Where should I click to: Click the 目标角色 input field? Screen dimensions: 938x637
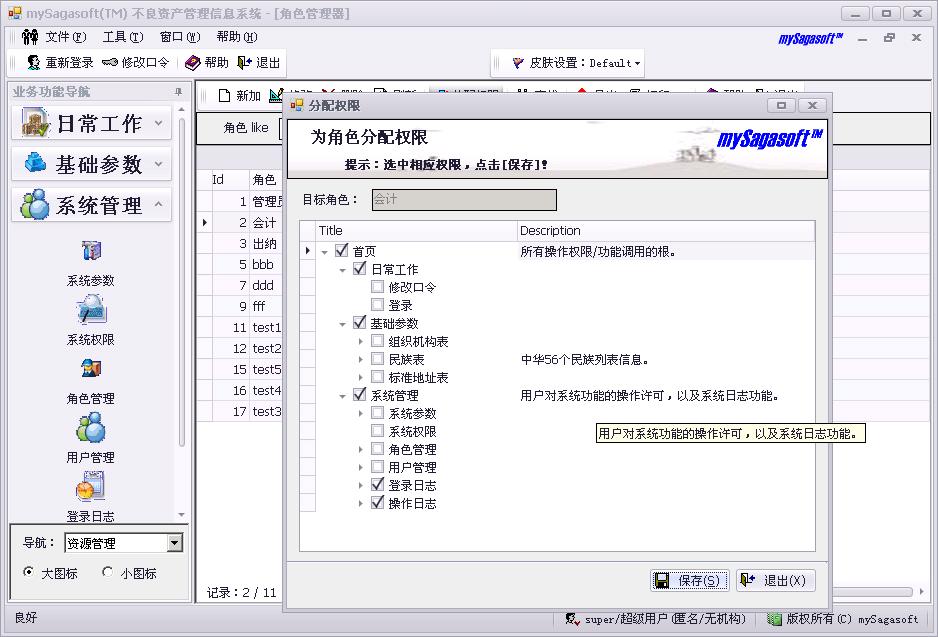[464, 200]
